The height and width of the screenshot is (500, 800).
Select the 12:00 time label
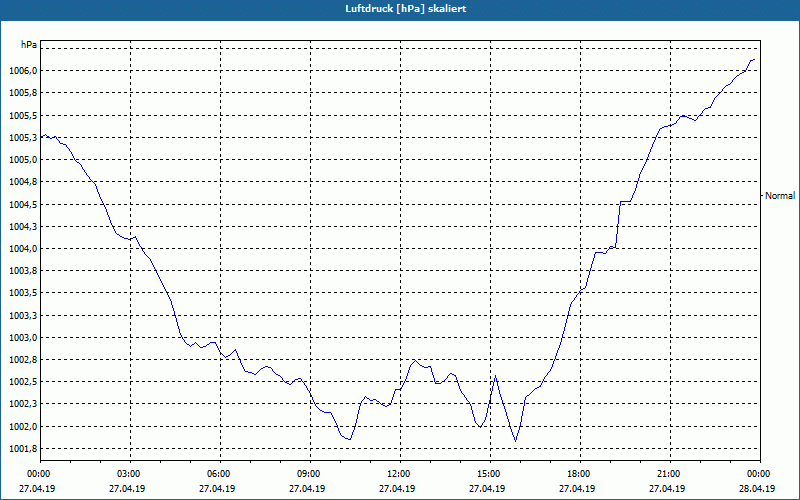tap(400, 474)
